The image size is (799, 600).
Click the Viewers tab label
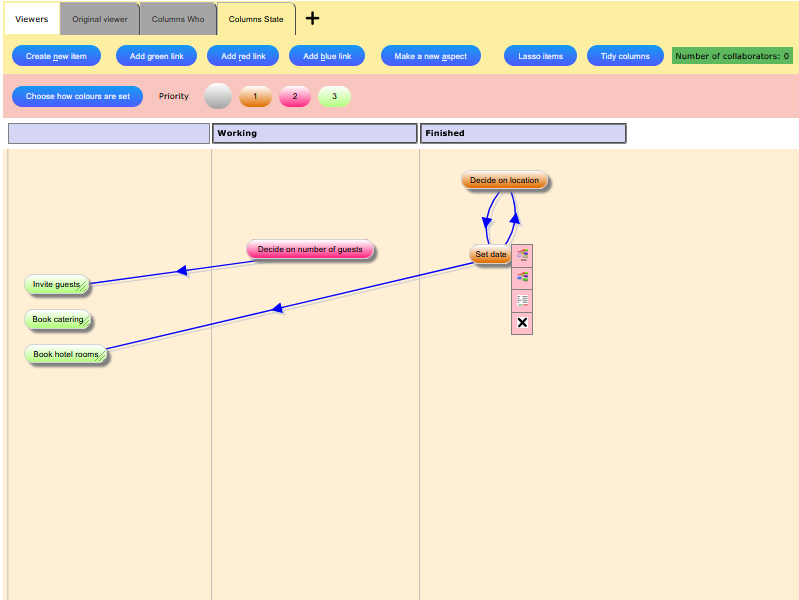(32, 19)
